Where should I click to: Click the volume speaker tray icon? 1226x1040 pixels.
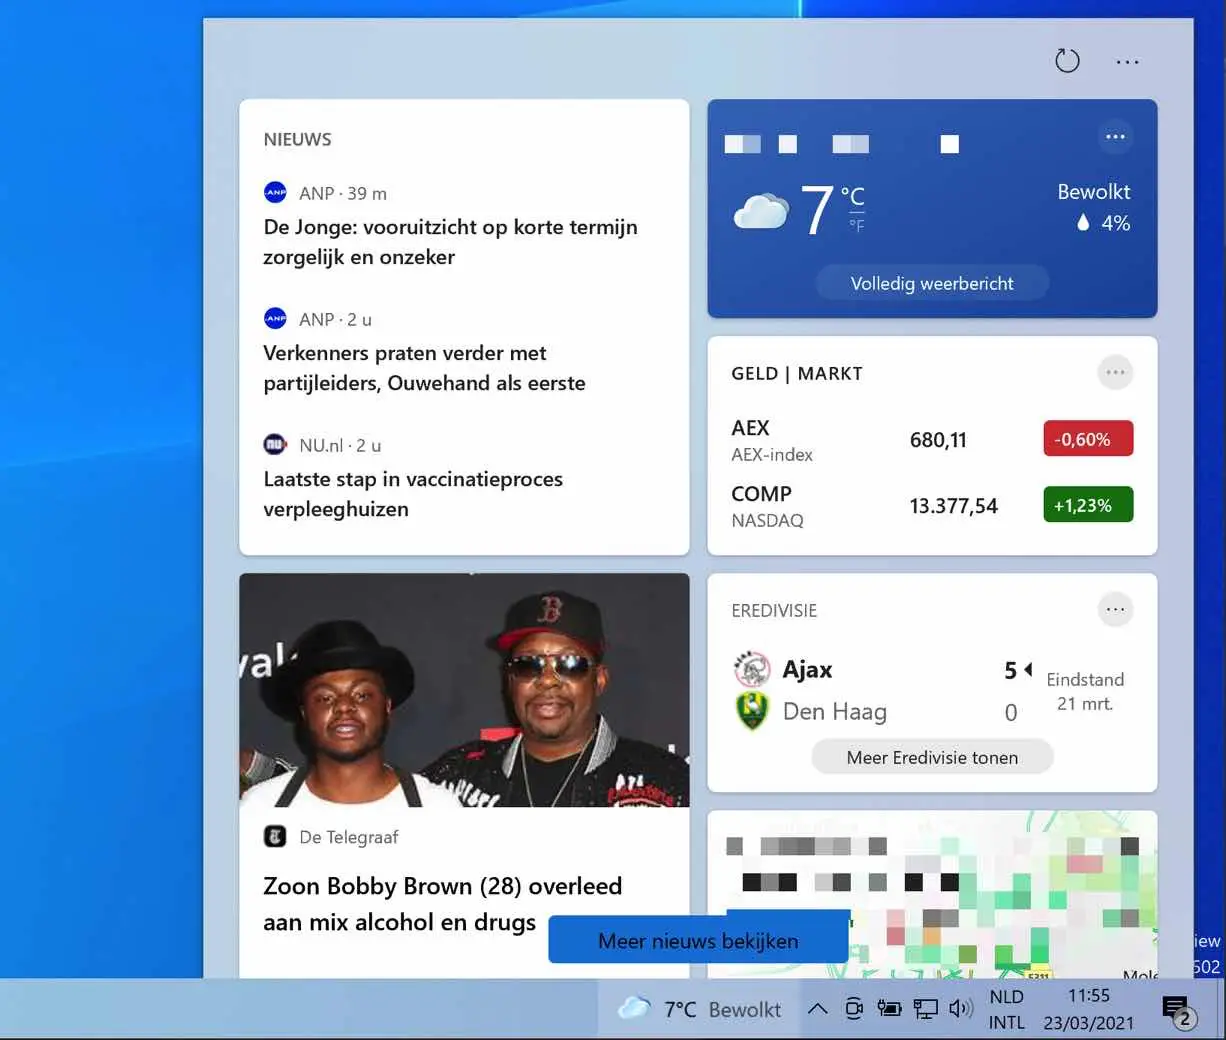click(x=961, y=1008)
